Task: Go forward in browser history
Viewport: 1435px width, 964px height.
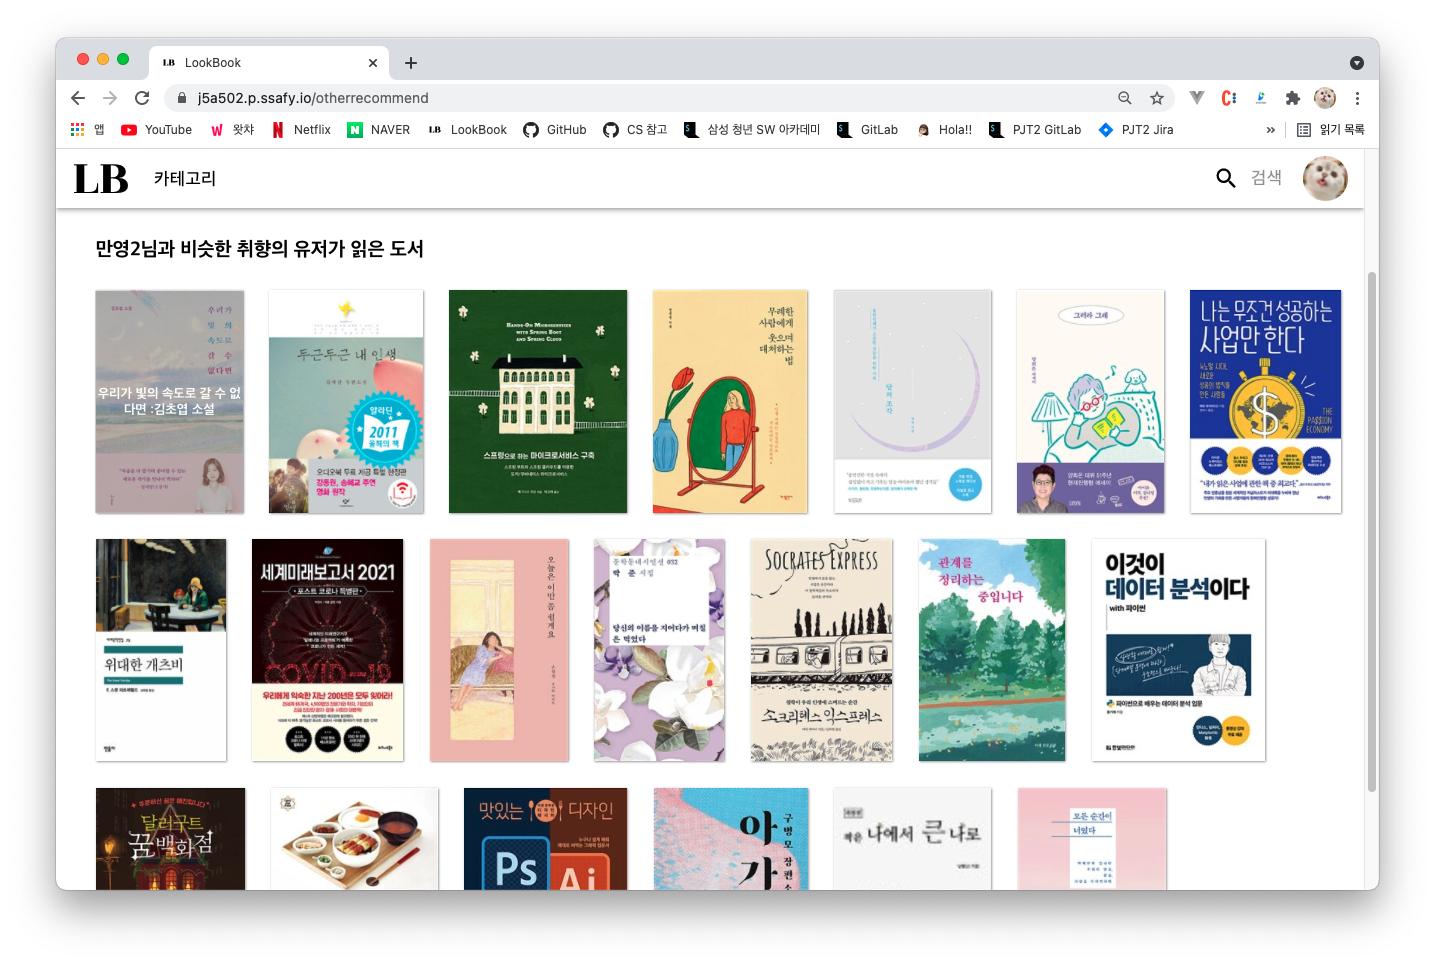Action: [x=110, y=98]
